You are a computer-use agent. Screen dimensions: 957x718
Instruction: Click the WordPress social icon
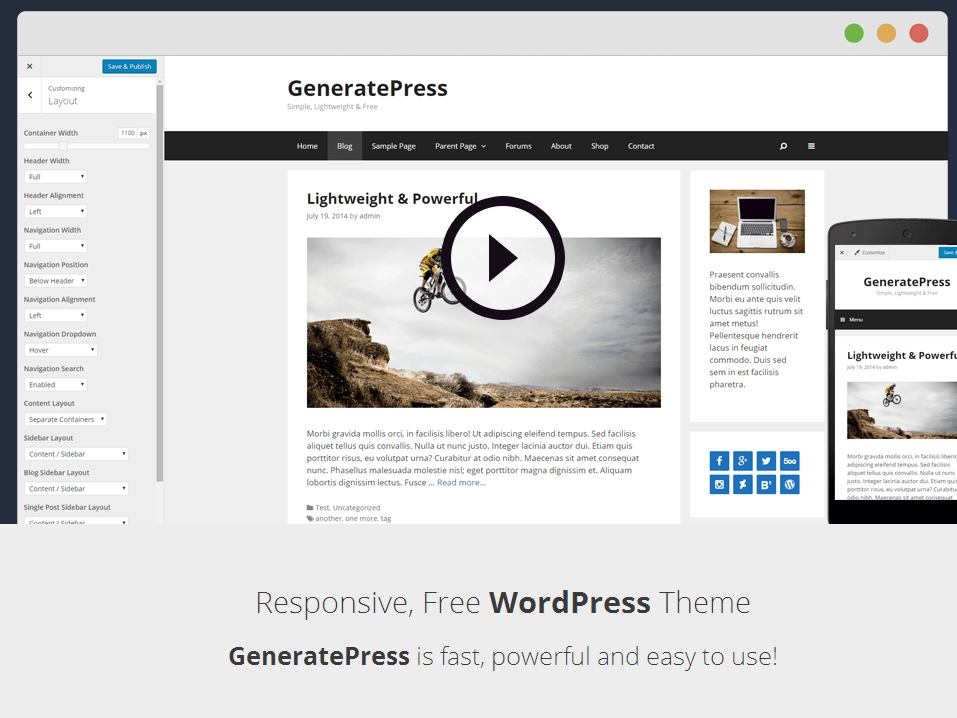click(790, 485)
